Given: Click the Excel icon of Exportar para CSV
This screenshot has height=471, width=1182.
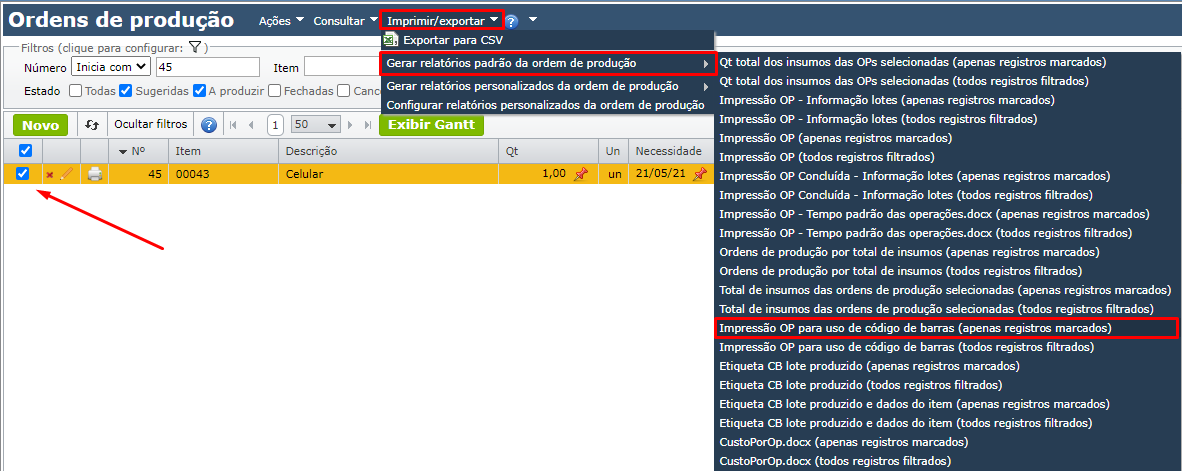Looking at the screenshot, I should [391, 40].
